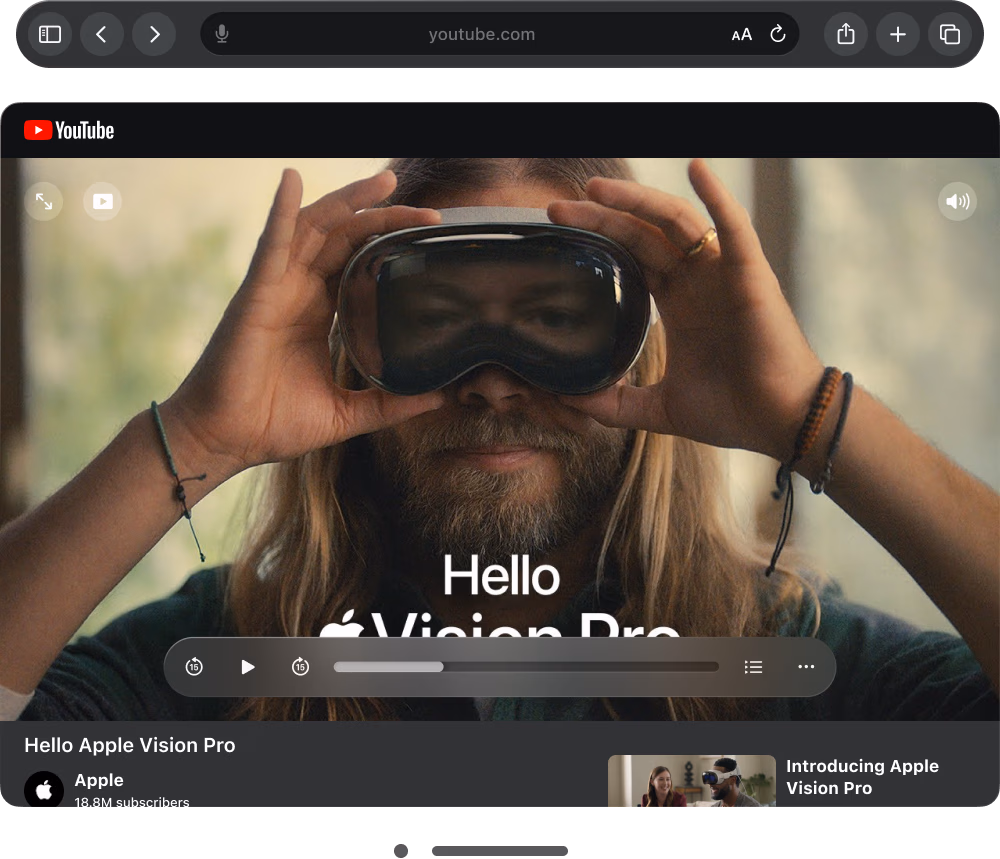
Task: Open more options ellipsis menu
Action: [x=806, y=666]
